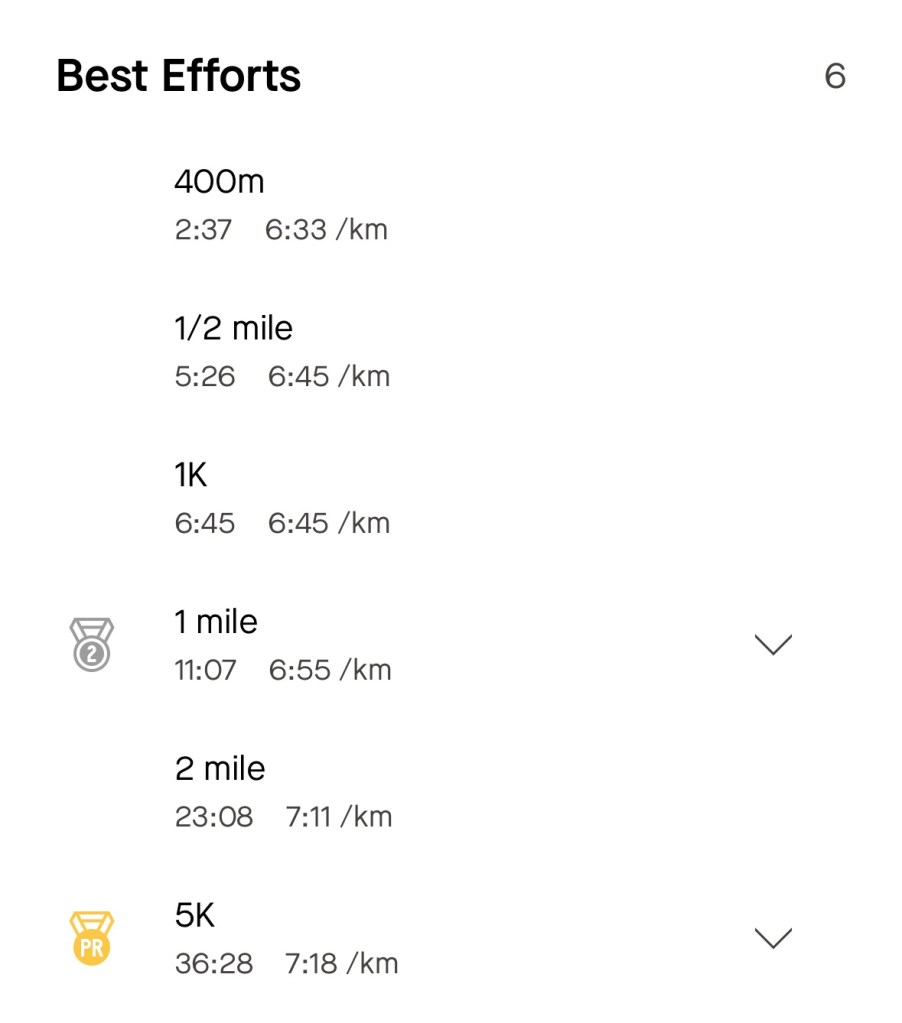Click the 400m pace 6:33 /km

click(326, 230)
